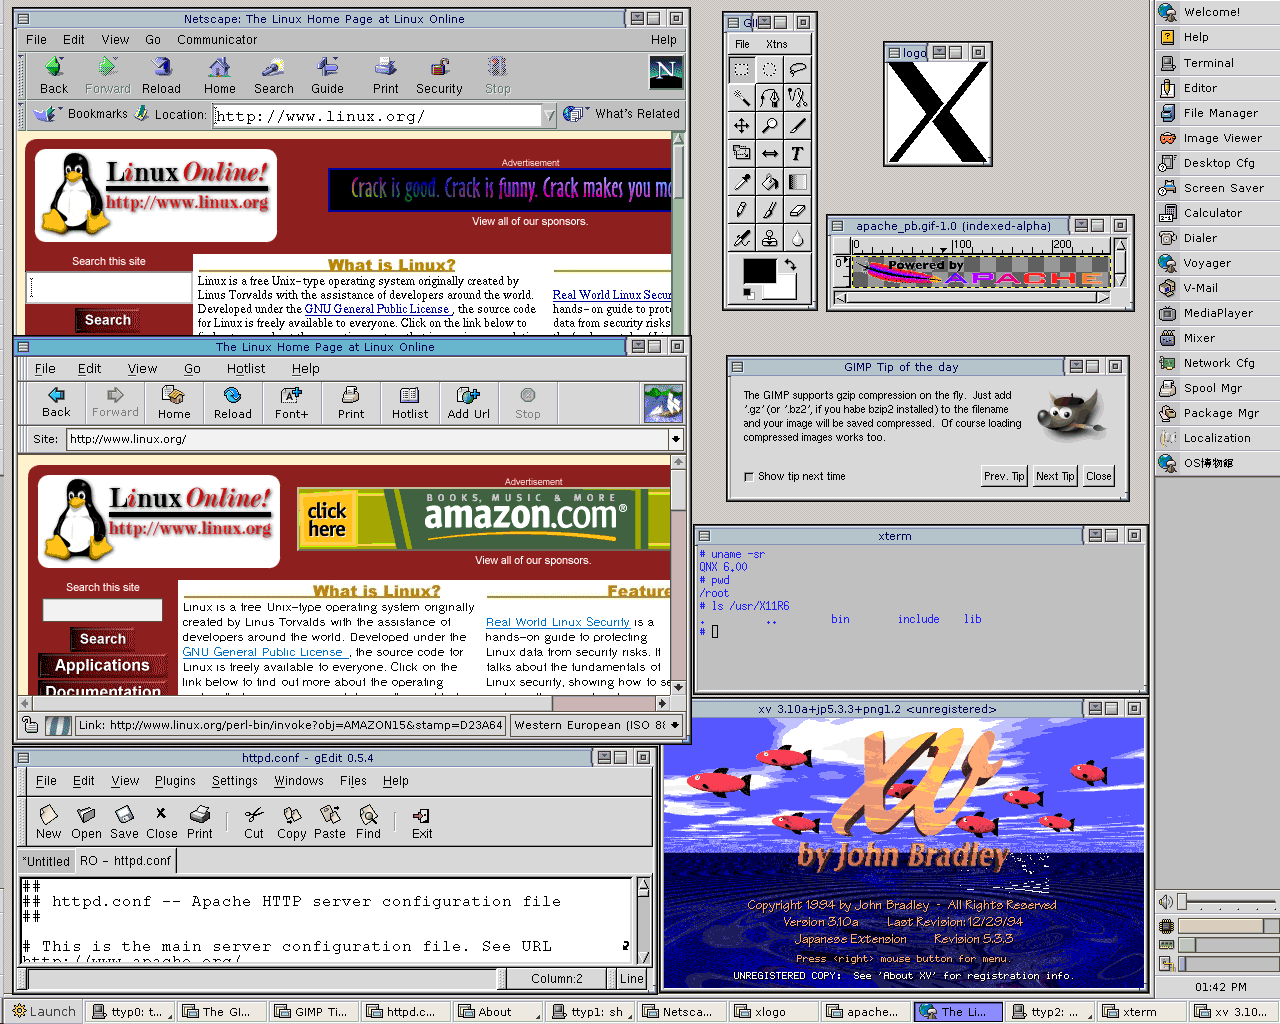The height and width of the screenshot is (1024, 1280).
Task: Toggle 'Show tip next time' checkbox
Action: [749, 477]
